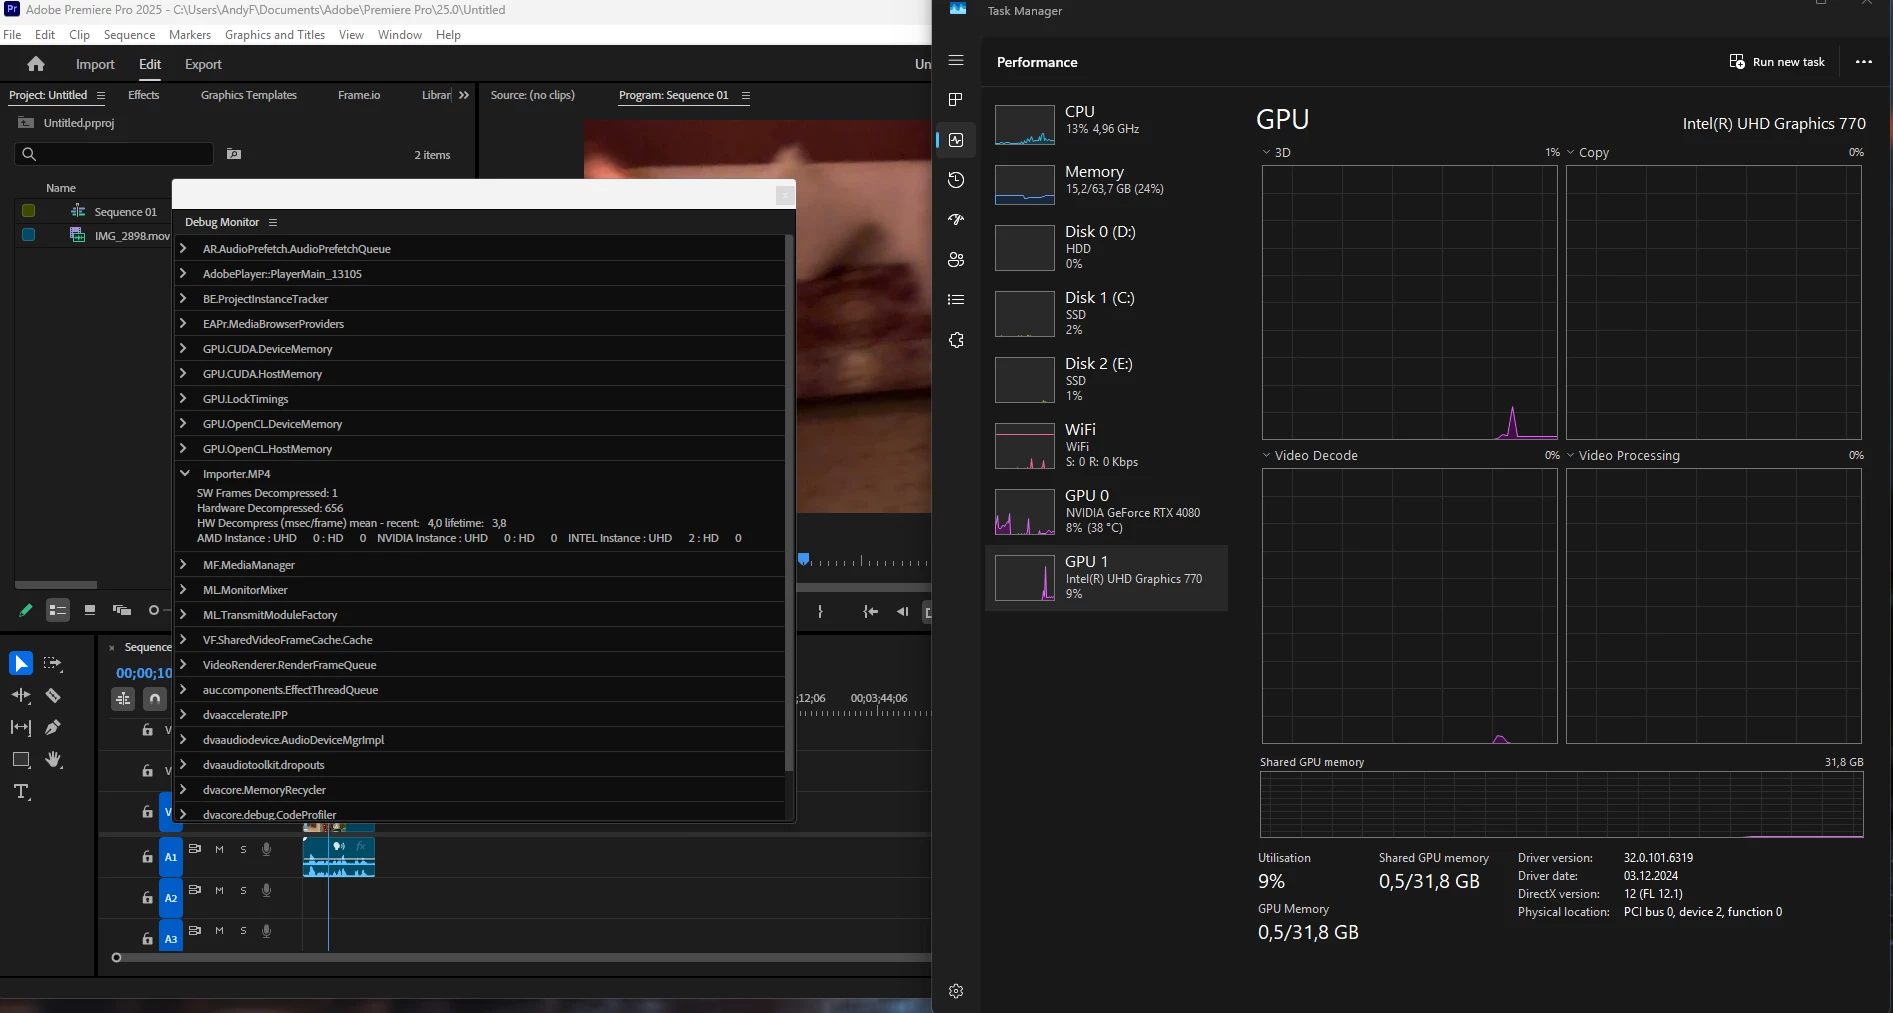Select the Type tool
Screen dimensions: 1893x1013
tap(21, 792)
